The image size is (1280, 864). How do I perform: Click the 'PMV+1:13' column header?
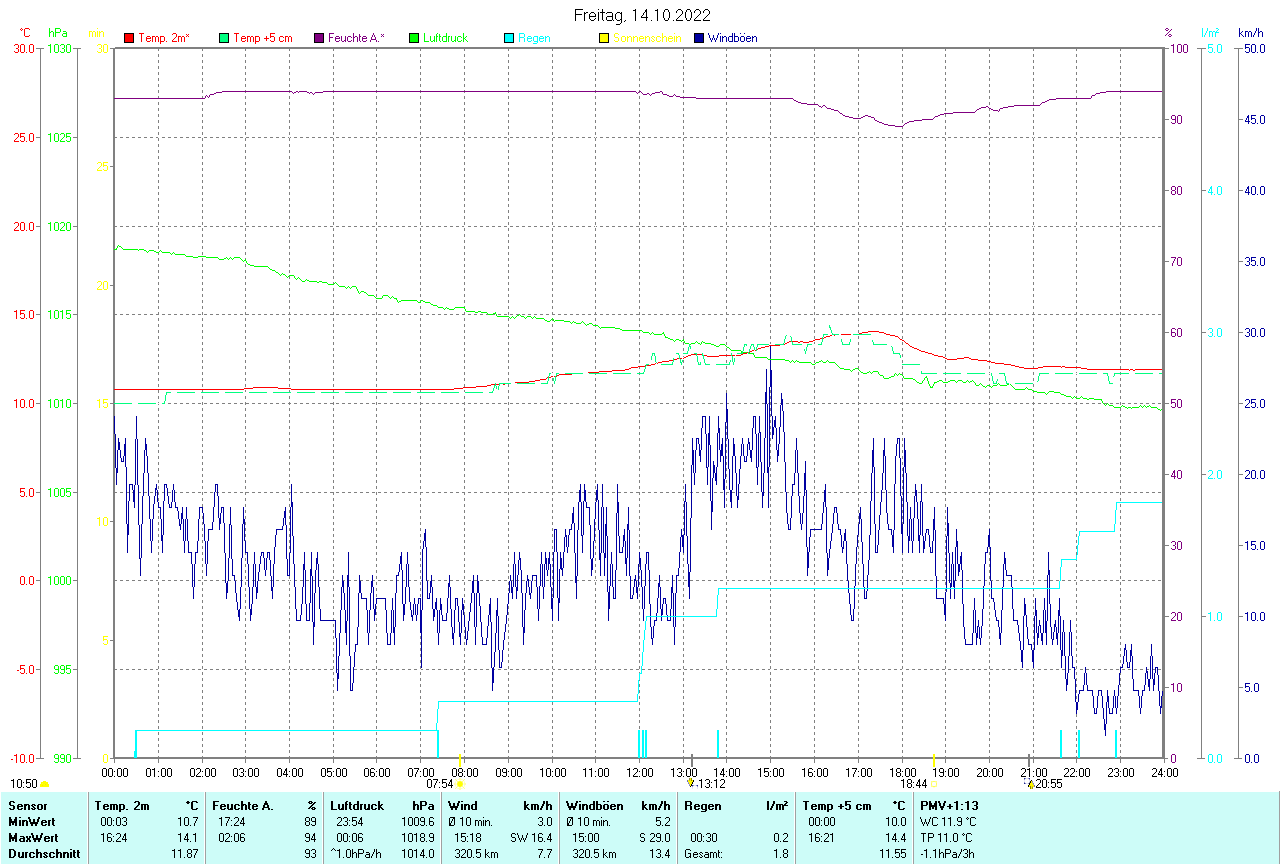(950, 806)
